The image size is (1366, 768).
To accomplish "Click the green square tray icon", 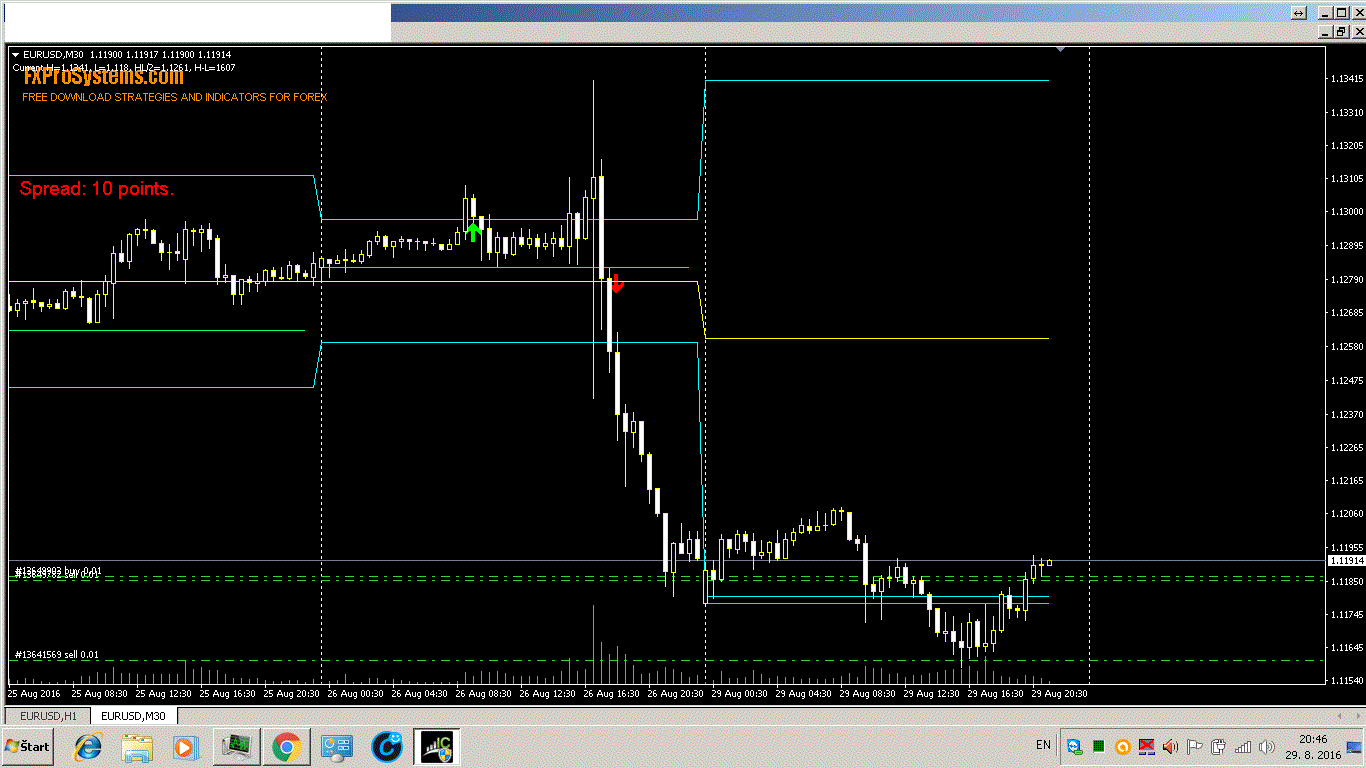I will click(x=1099, y=746).
